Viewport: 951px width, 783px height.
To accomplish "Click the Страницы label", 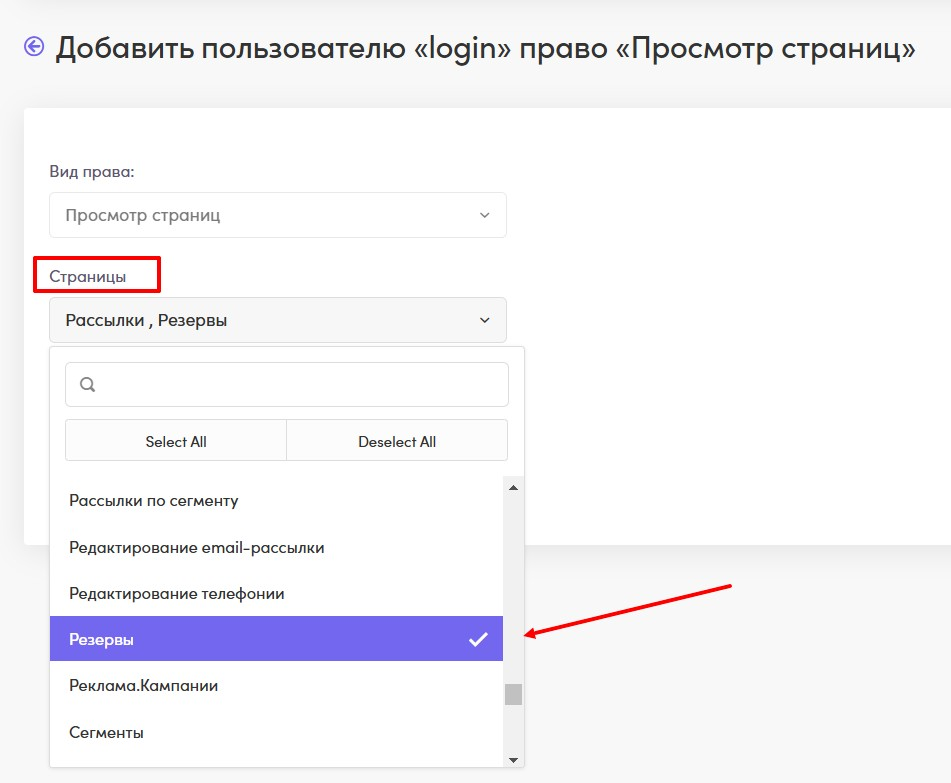I will click(x=88, y=277).
